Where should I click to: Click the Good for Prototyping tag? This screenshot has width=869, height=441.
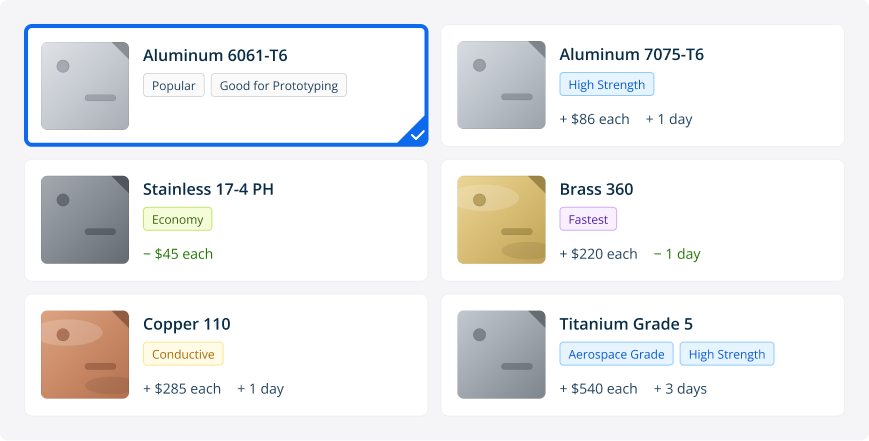click(x=279, y=85)
